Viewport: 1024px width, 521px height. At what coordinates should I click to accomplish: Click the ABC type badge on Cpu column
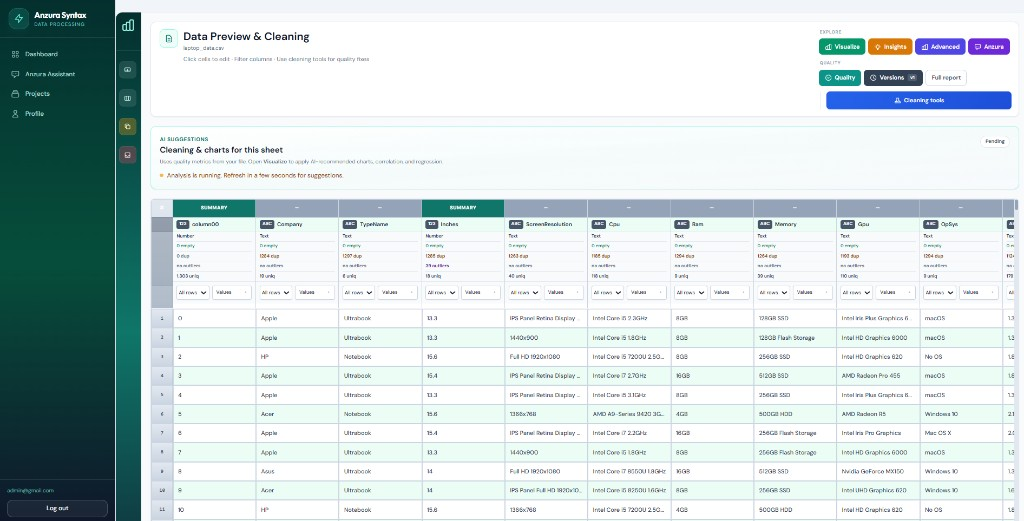599,224
